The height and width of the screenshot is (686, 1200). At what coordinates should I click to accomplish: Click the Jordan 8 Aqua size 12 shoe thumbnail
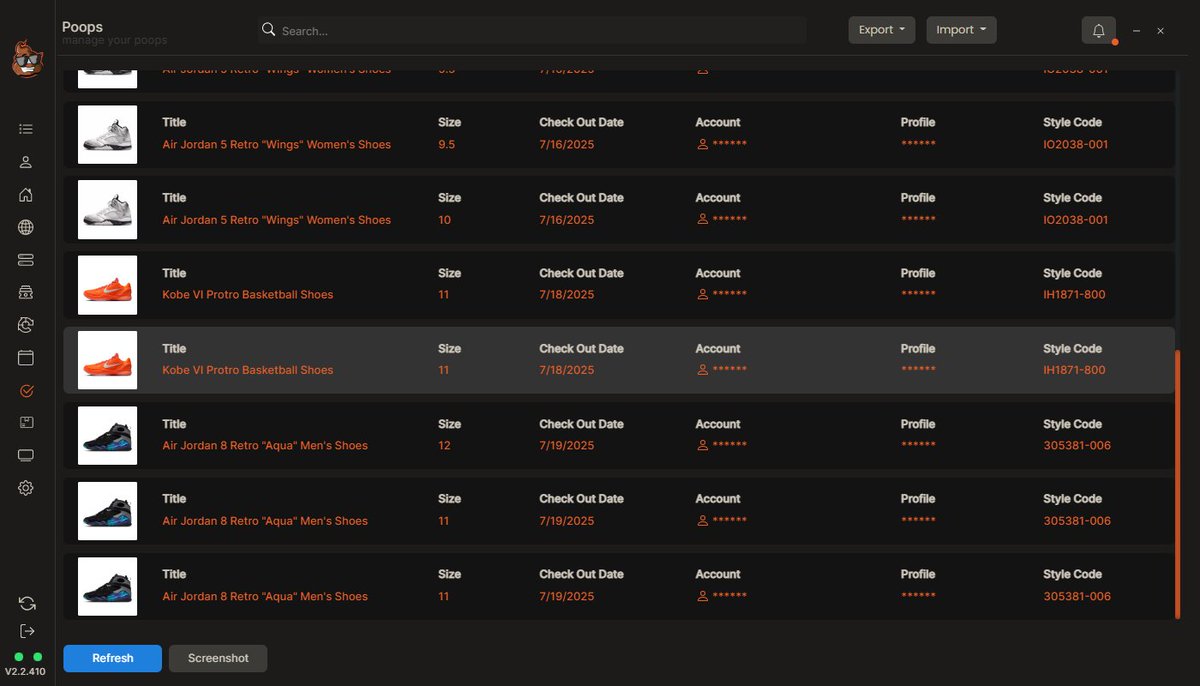[107, 435]
